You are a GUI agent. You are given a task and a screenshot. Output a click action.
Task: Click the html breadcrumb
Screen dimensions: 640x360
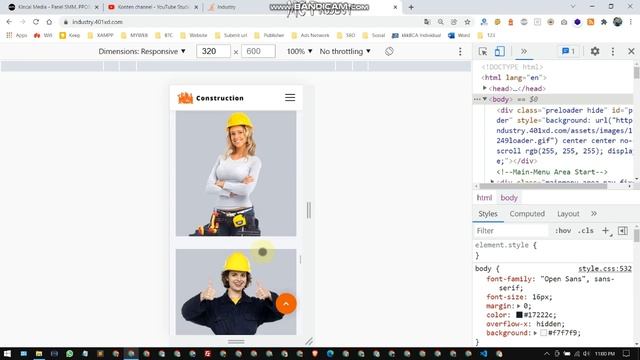484,198
